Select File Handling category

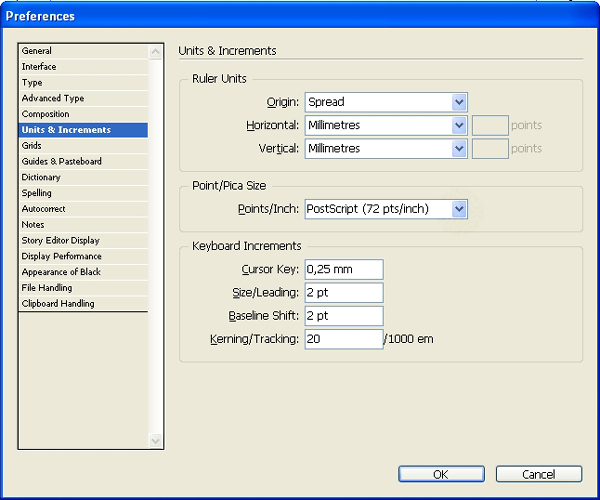coord(83,288)
